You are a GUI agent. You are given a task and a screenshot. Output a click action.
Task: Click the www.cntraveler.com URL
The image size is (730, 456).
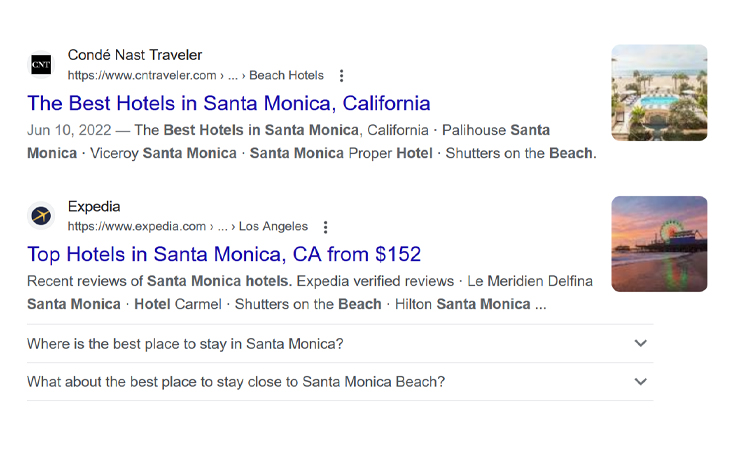(x=142, y=76)
